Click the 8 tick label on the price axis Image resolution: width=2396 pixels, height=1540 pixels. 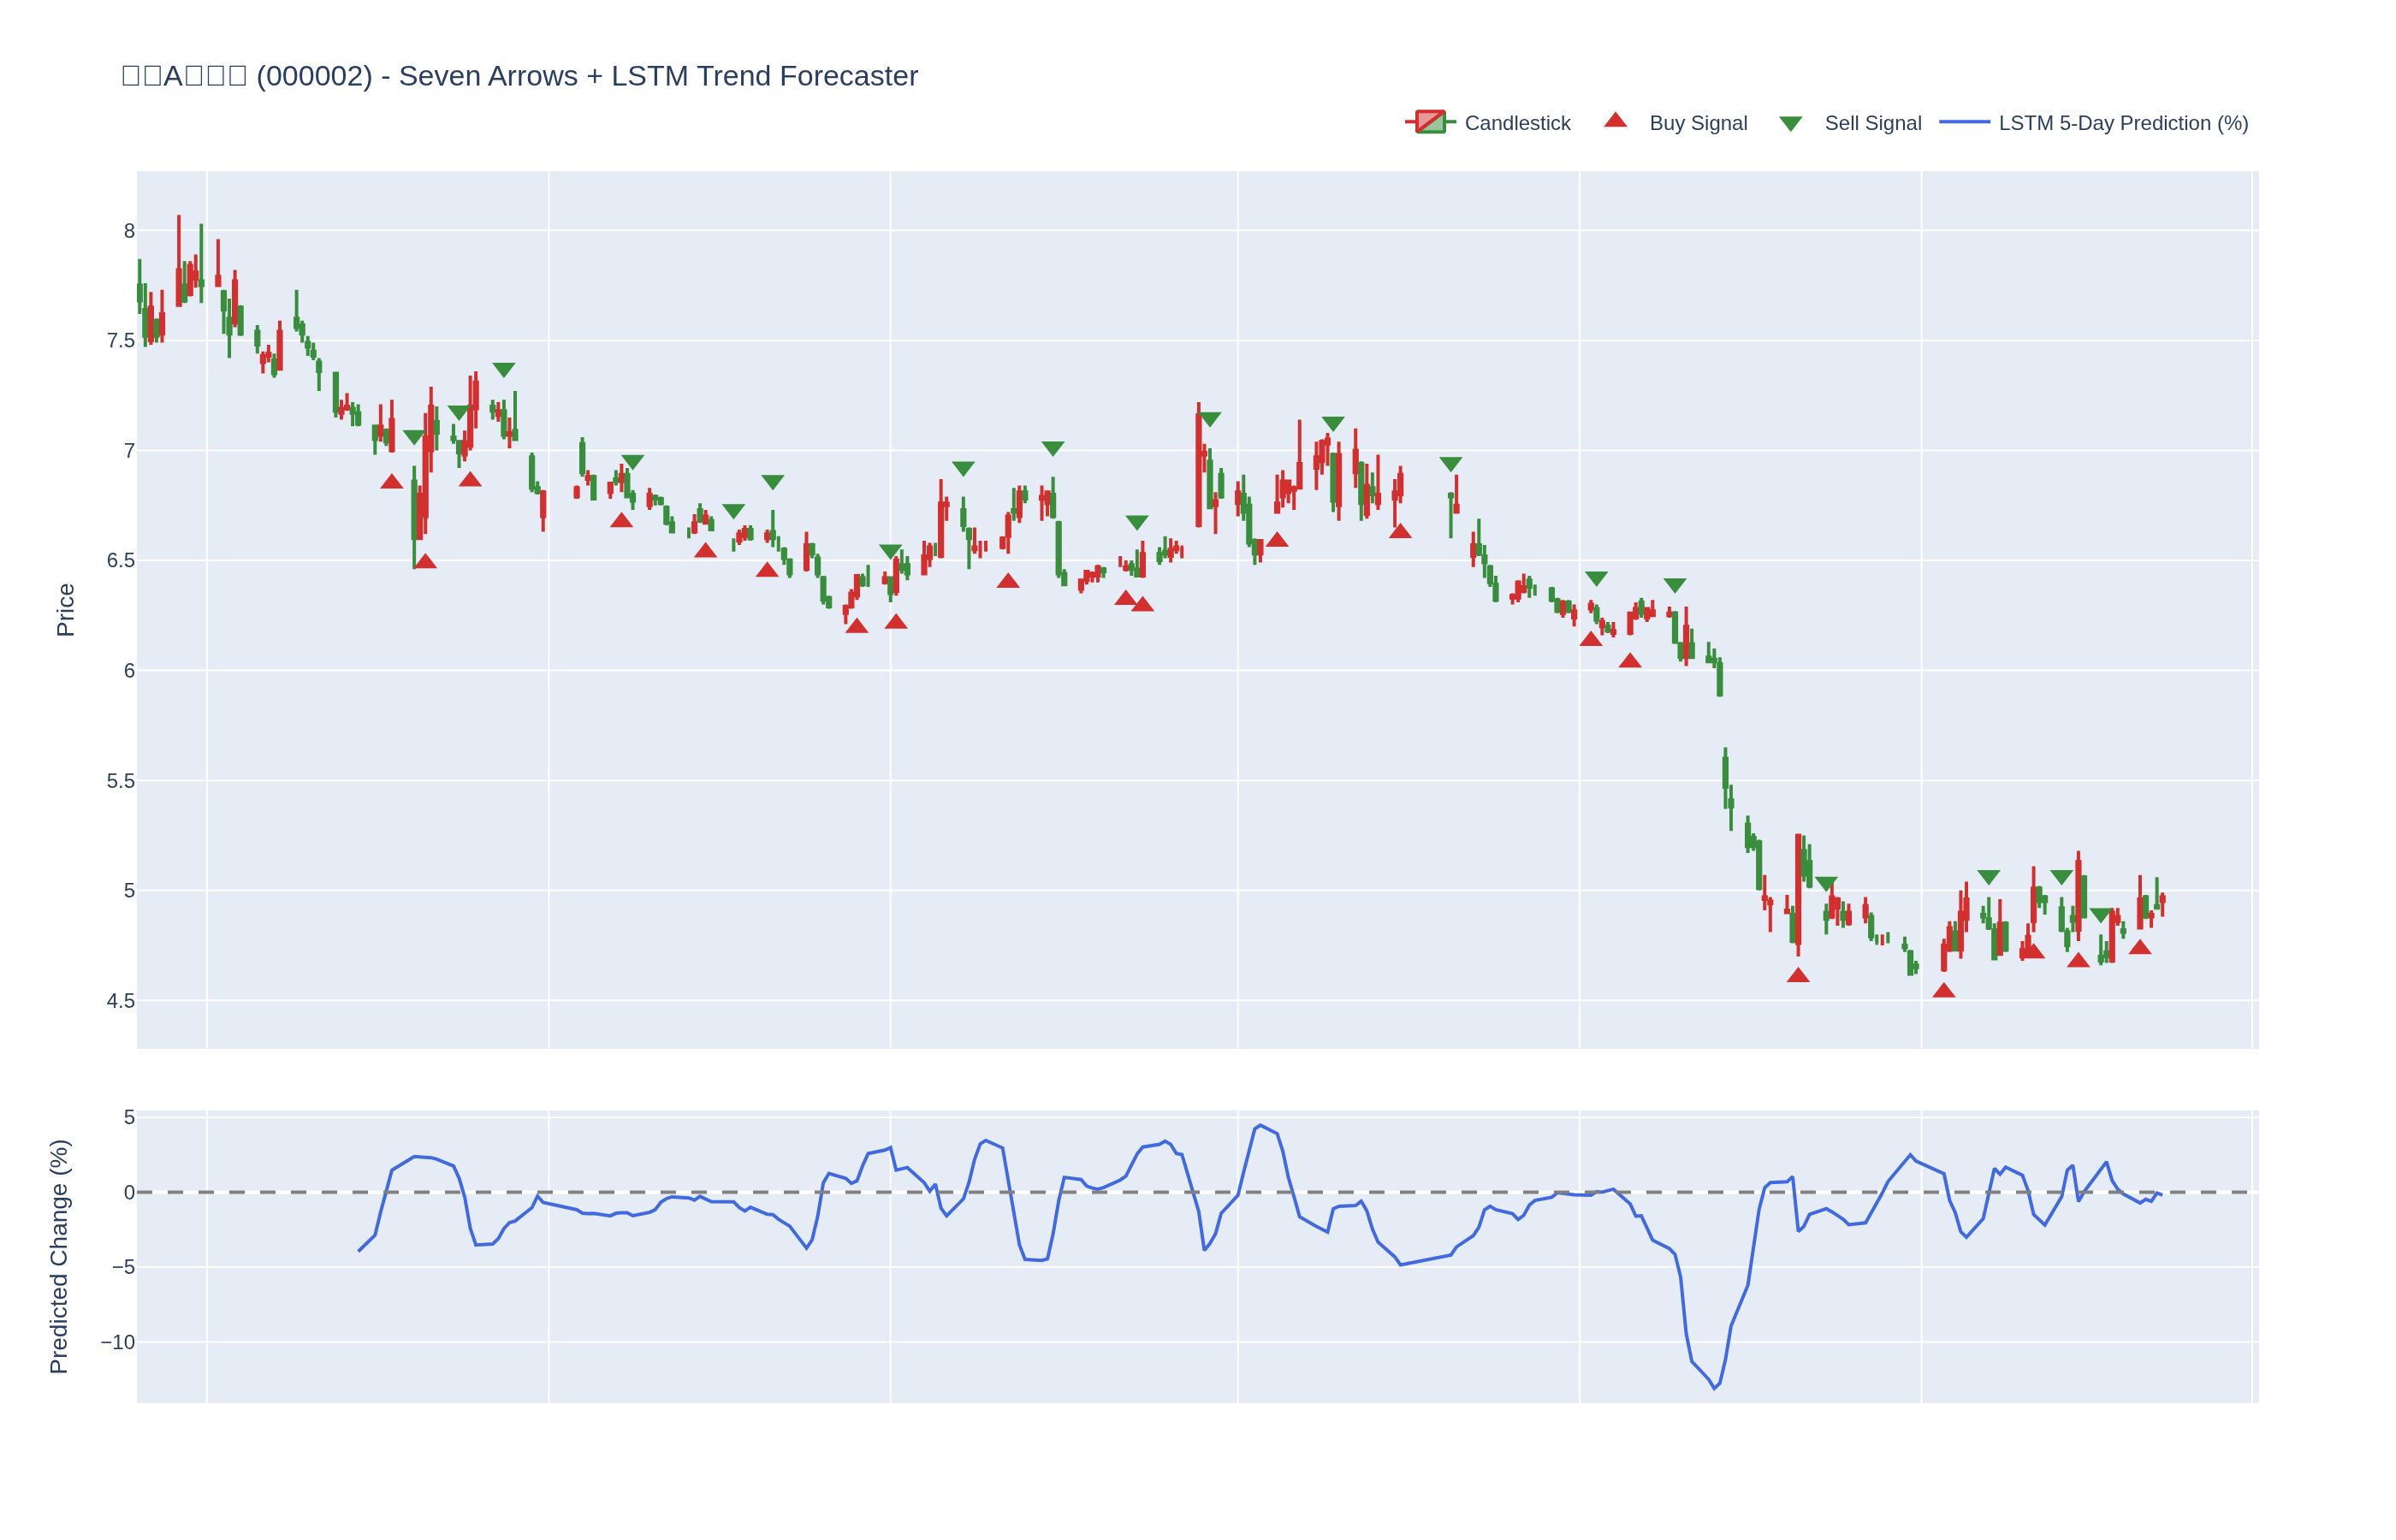tap(128, 231)
